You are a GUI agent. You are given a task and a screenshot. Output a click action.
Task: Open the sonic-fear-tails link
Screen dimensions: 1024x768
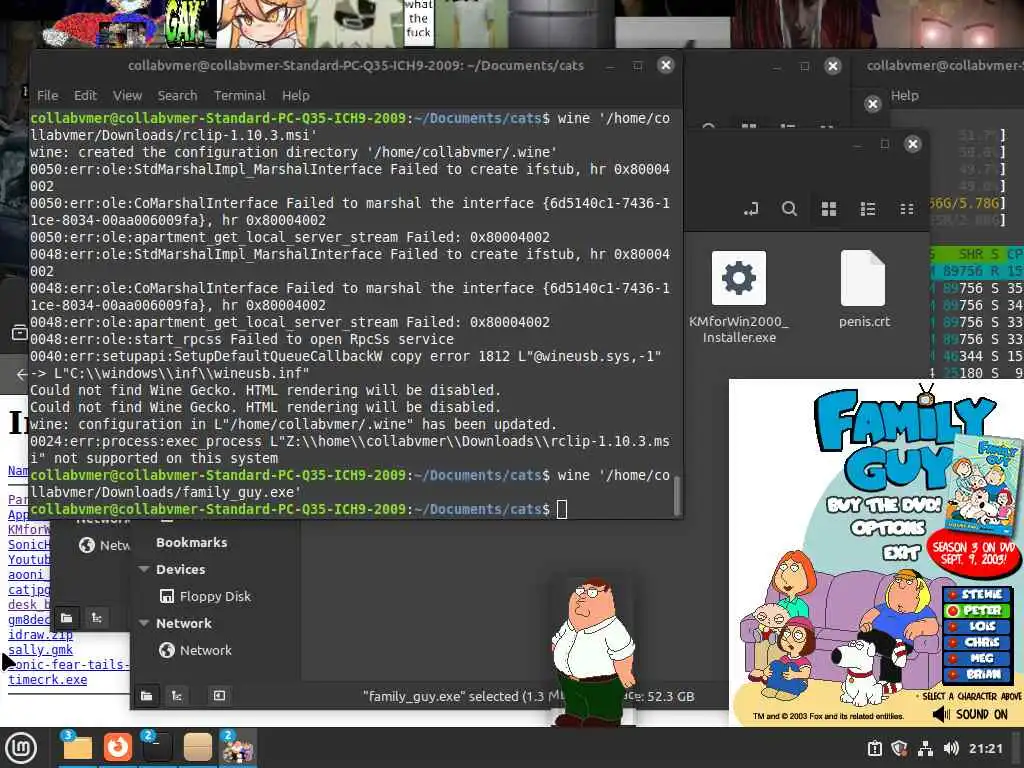[x=69, y=665]
